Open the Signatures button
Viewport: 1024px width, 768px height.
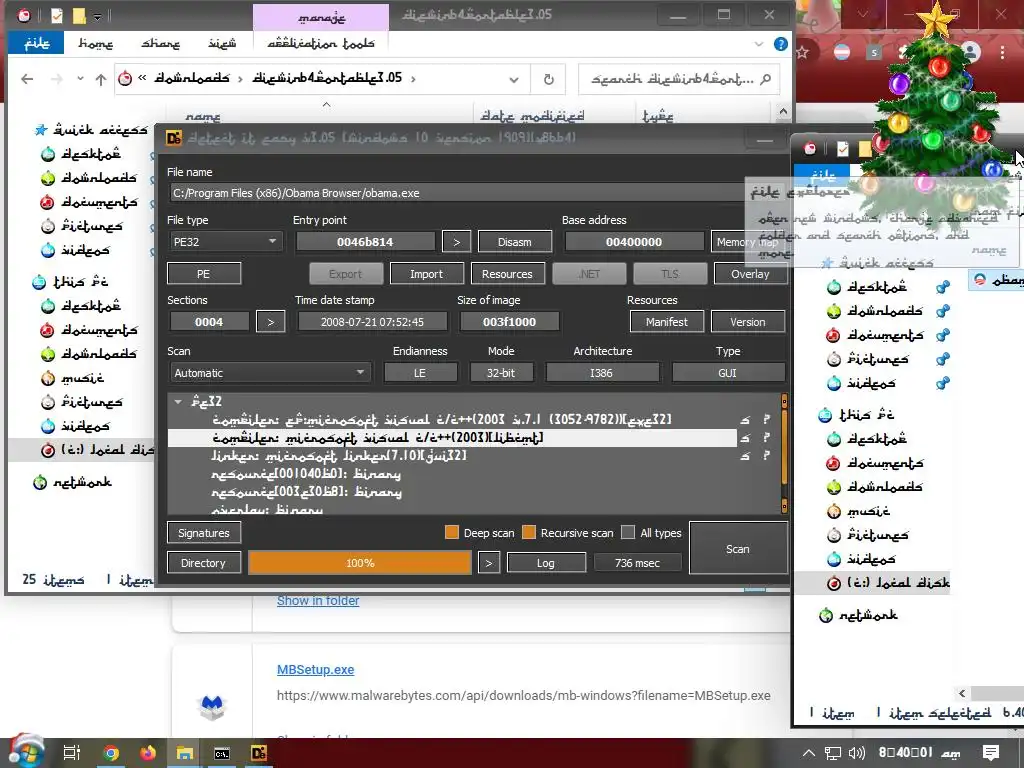[204, 532]
